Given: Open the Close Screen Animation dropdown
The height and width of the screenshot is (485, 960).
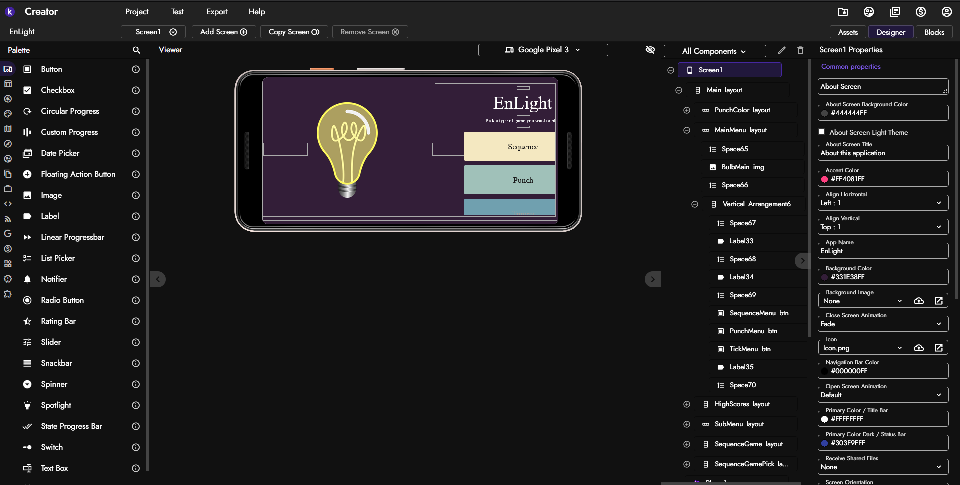Looking at the screenshot, I should pyautogui.click(x=880, y=324).
